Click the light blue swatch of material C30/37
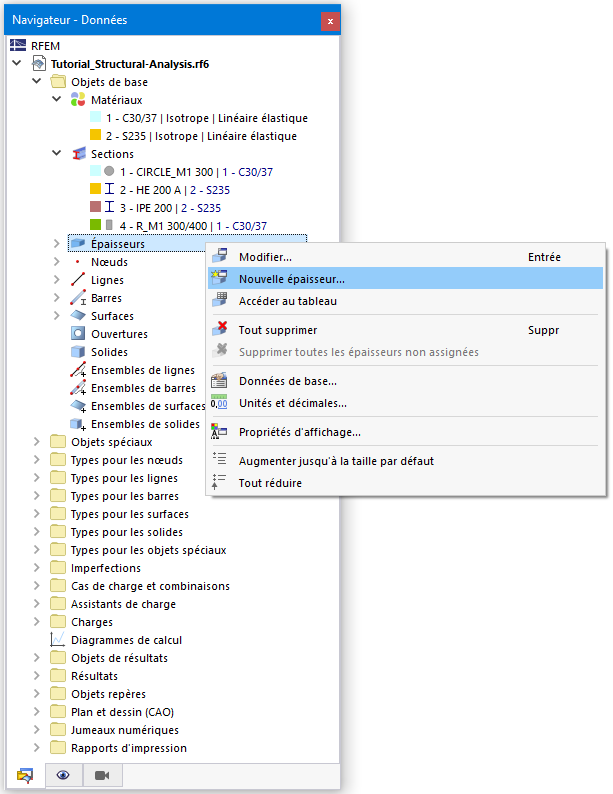 [95, 117]
